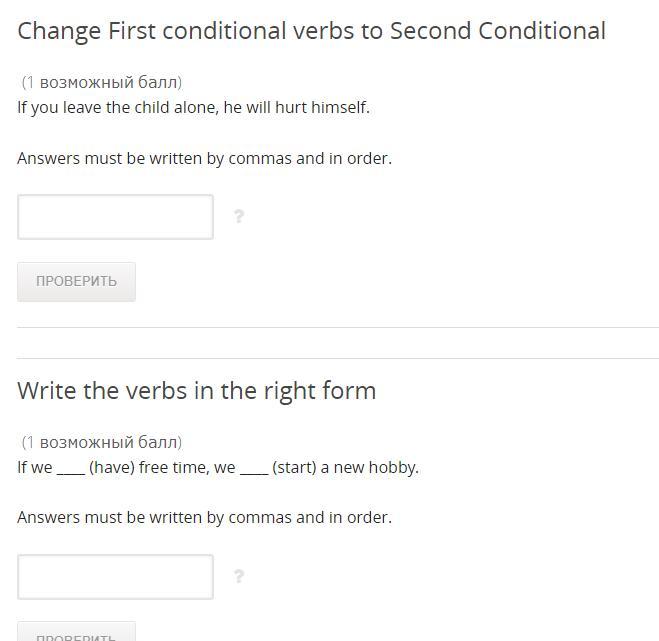This screenshot has height=641, width=659.
Task: Click the word '(start)' in the second exercise
Action: (294, 467)
